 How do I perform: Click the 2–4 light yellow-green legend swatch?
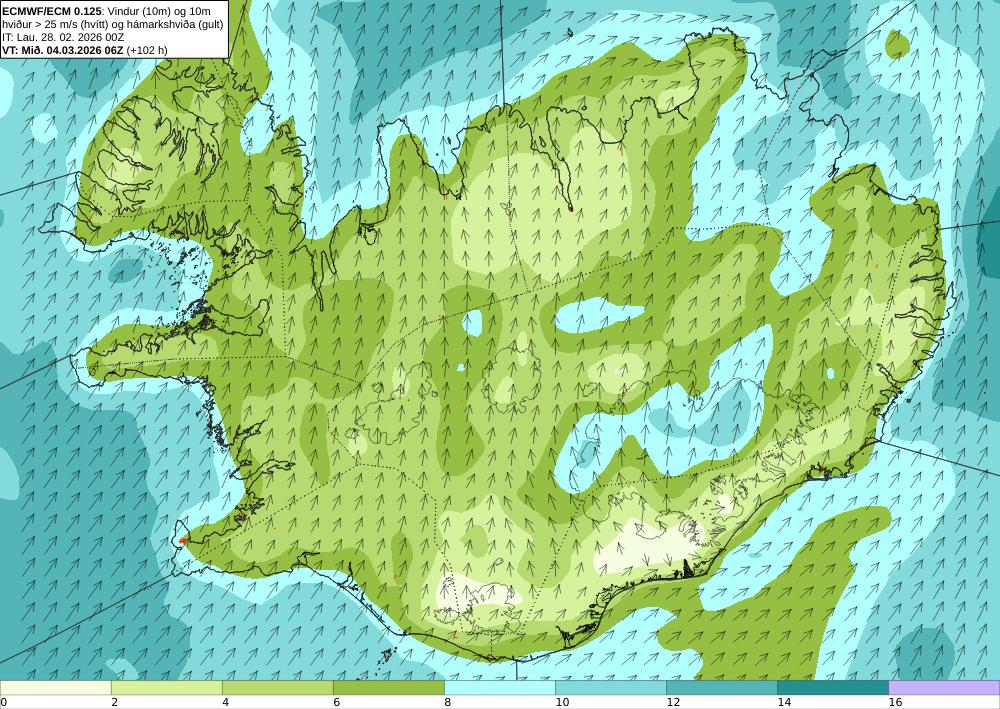pyautogui.click(x=166, y=688)
